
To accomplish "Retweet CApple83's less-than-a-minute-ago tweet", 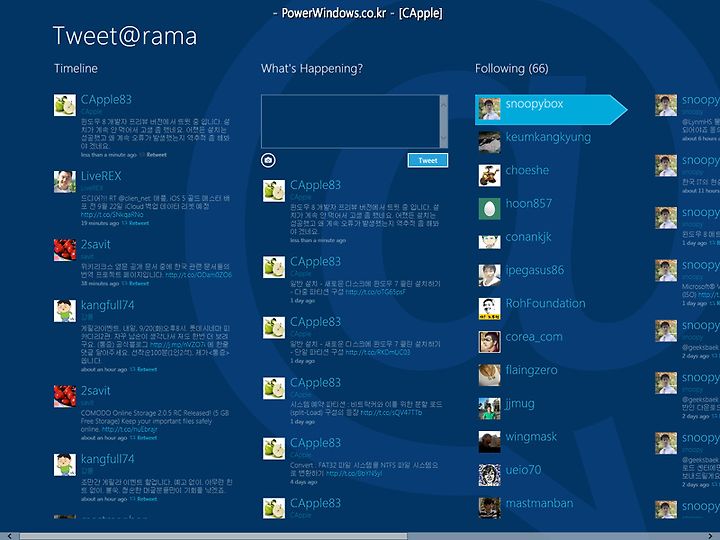I will 156,155.
